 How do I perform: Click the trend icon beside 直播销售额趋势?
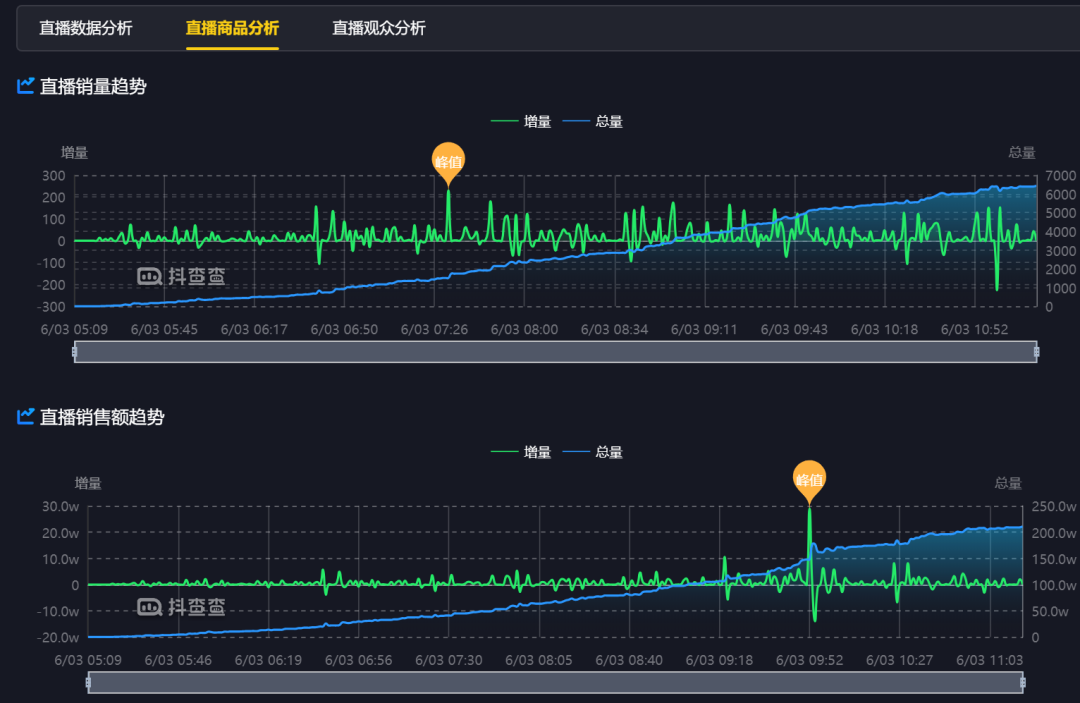click(x=26, y=417)
